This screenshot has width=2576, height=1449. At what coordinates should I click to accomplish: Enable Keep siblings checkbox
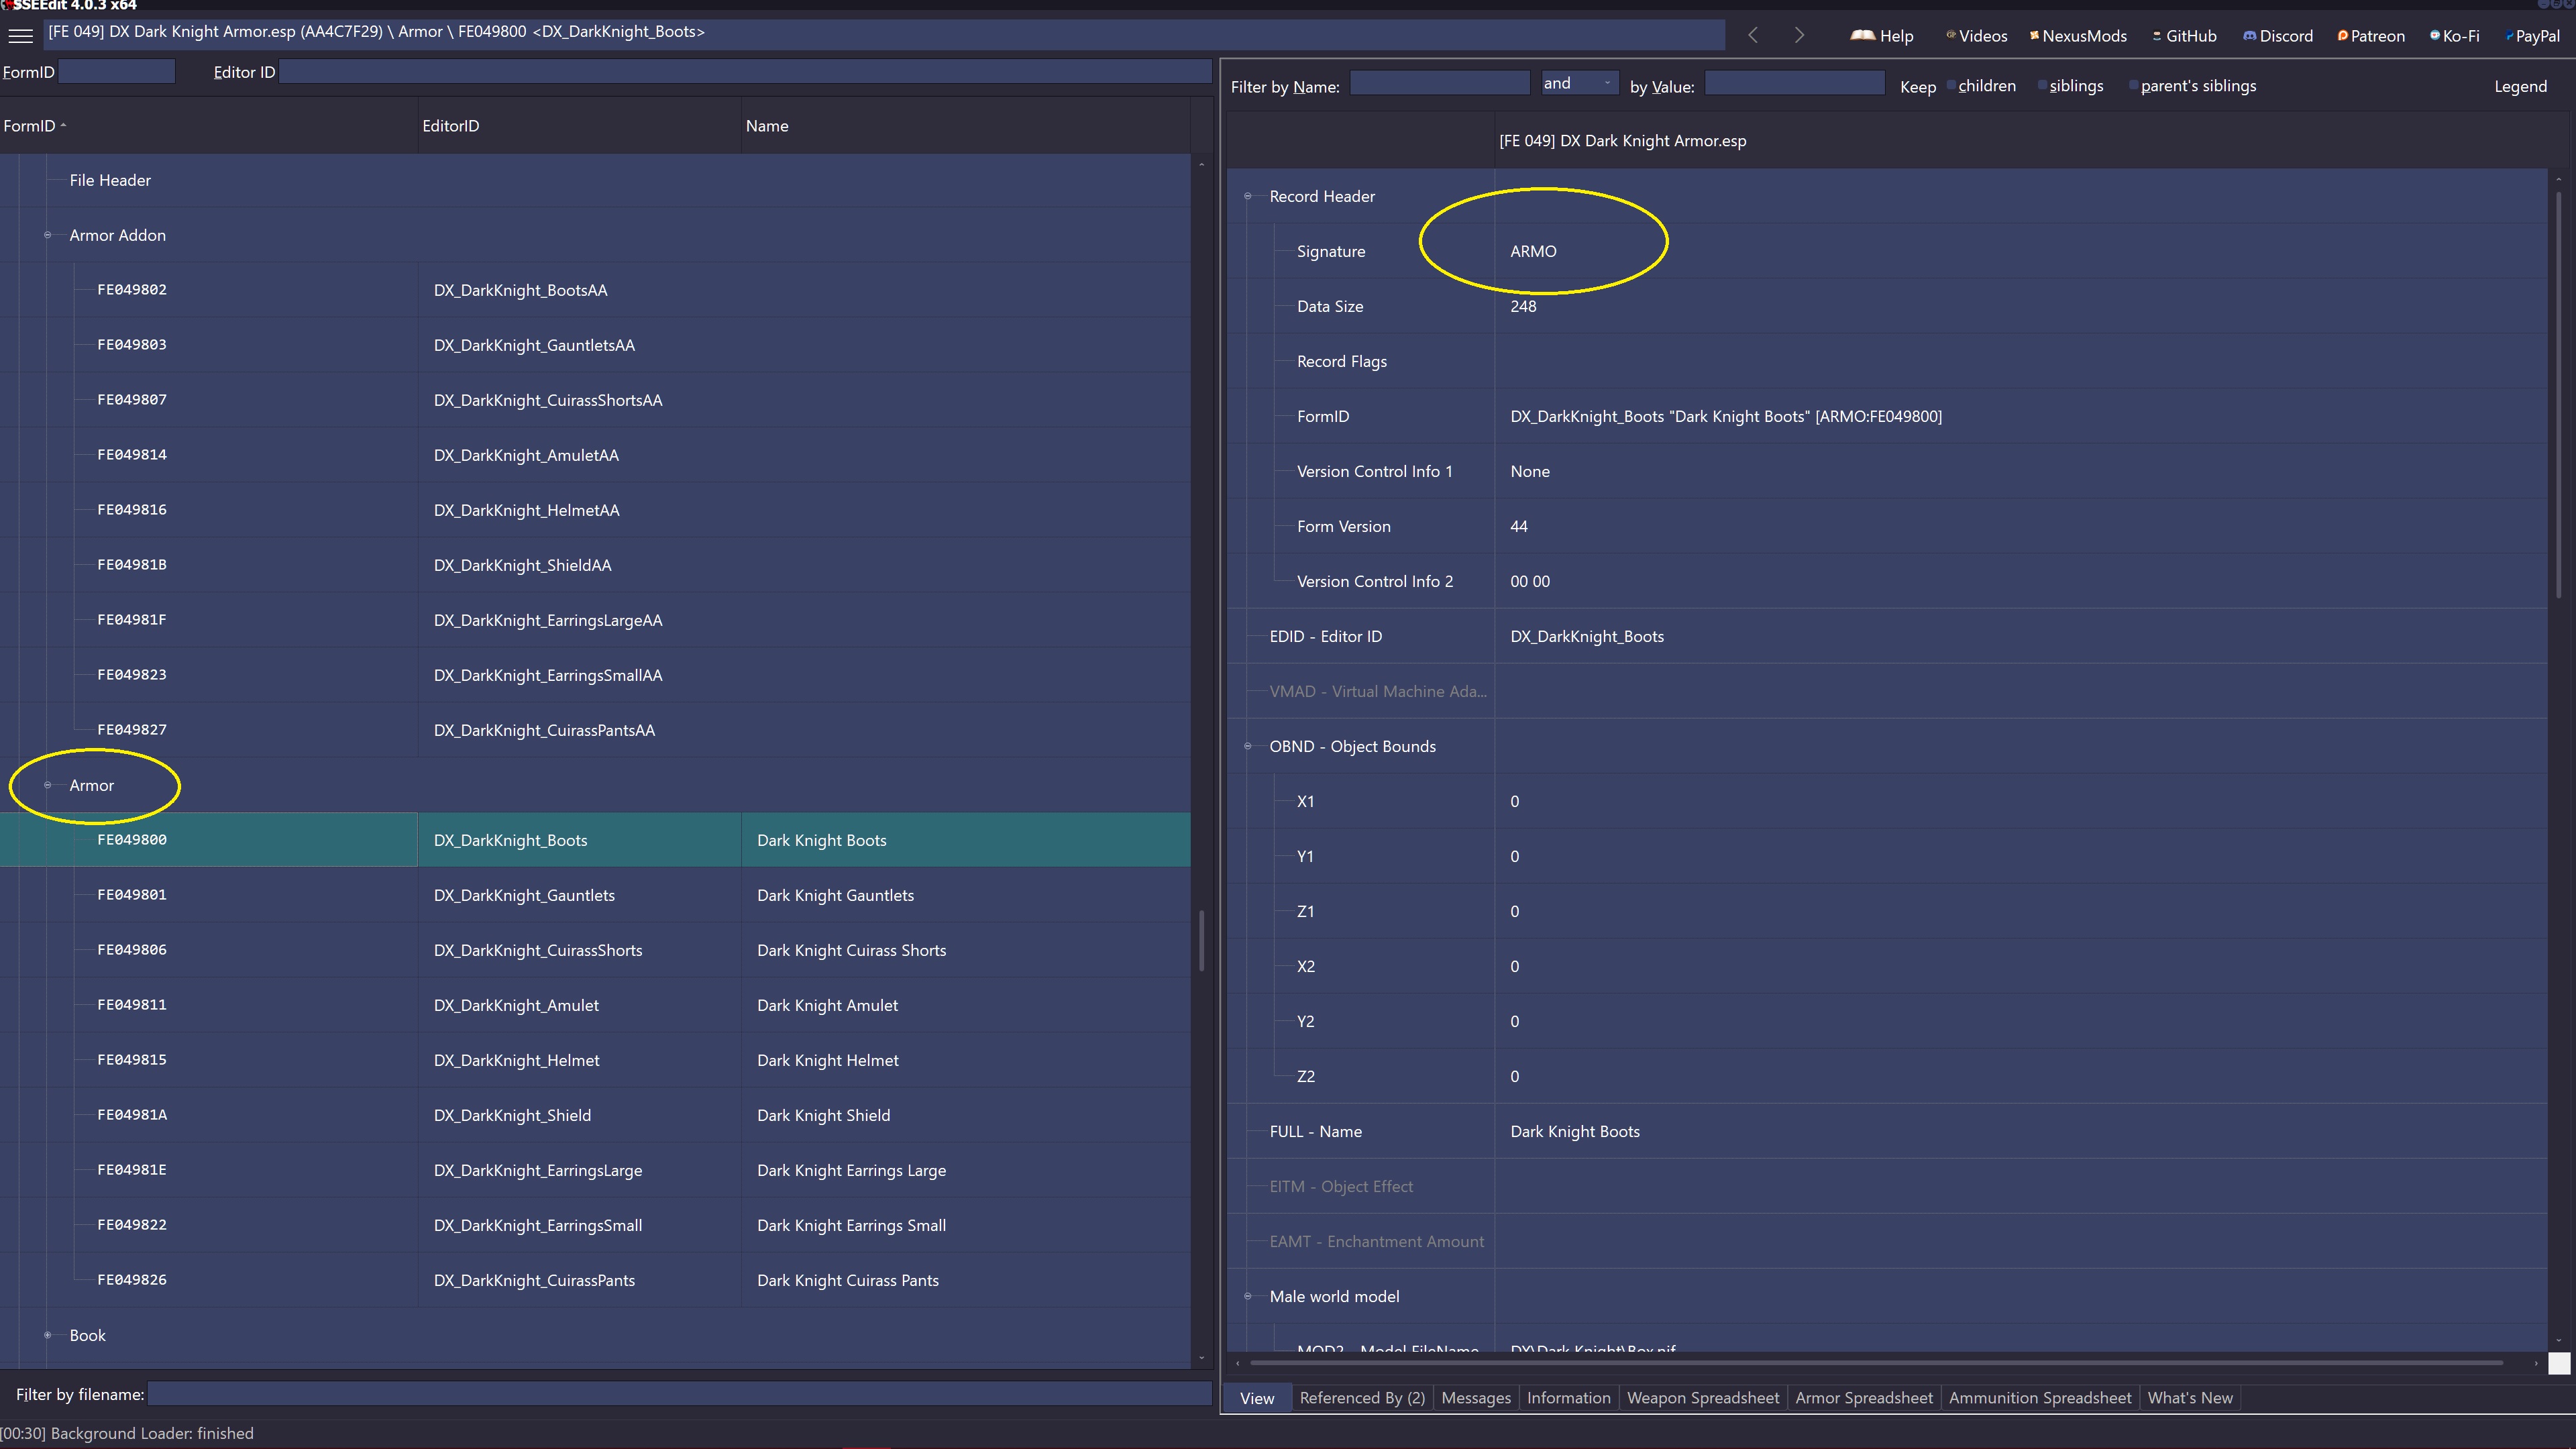tap(2042, 85)
